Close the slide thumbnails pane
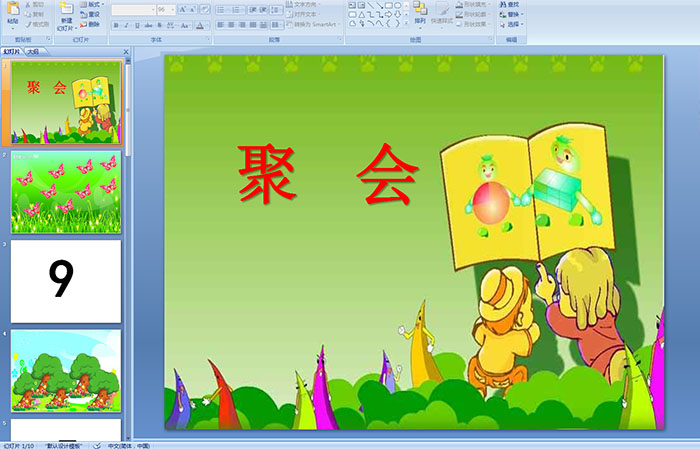The image size is (700, 449). (126, 52)
